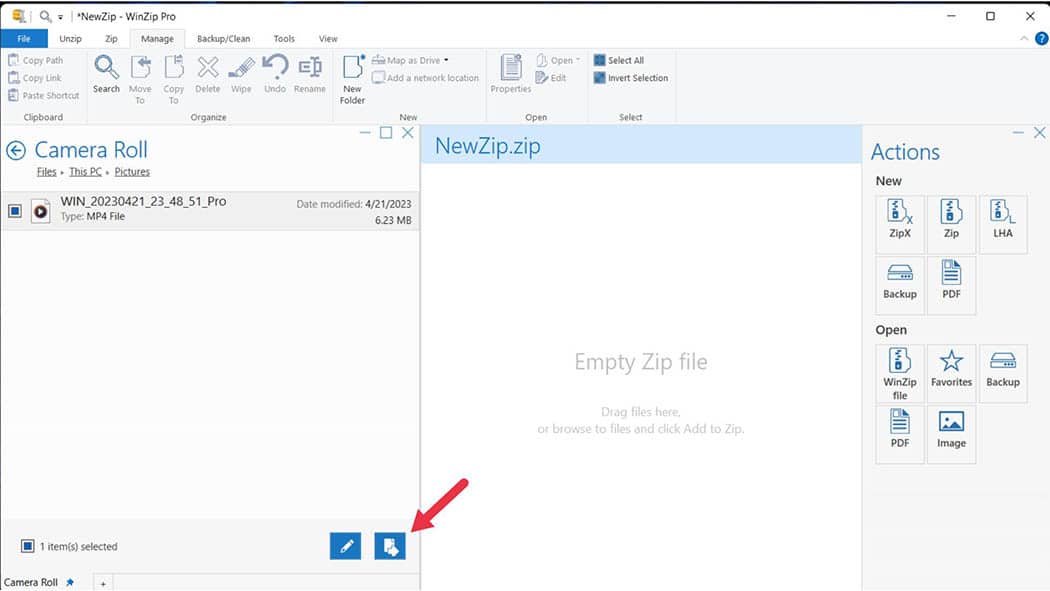This screenshot has width=1050, height=591.
Task: Switch to the Tools ribbon tab
Action: coord(284,39)
